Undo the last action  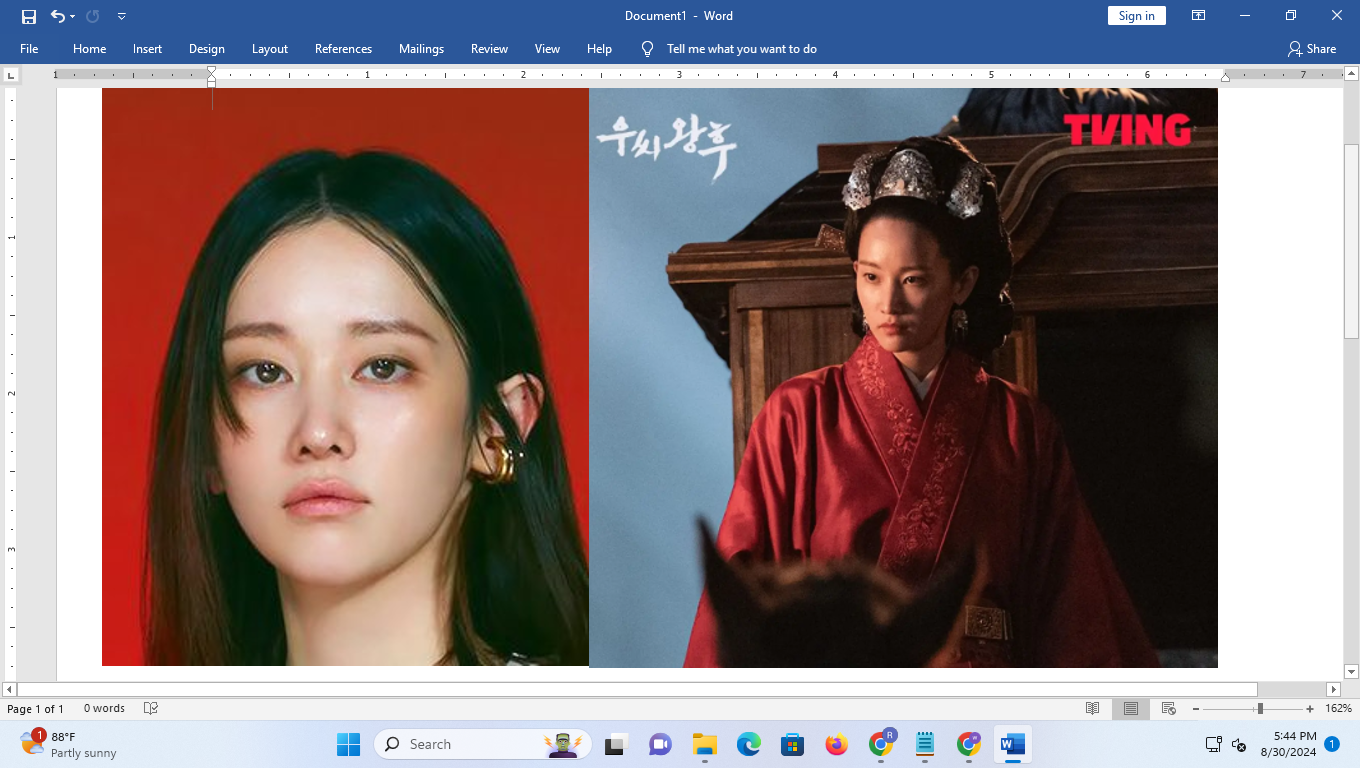(58, 16)
